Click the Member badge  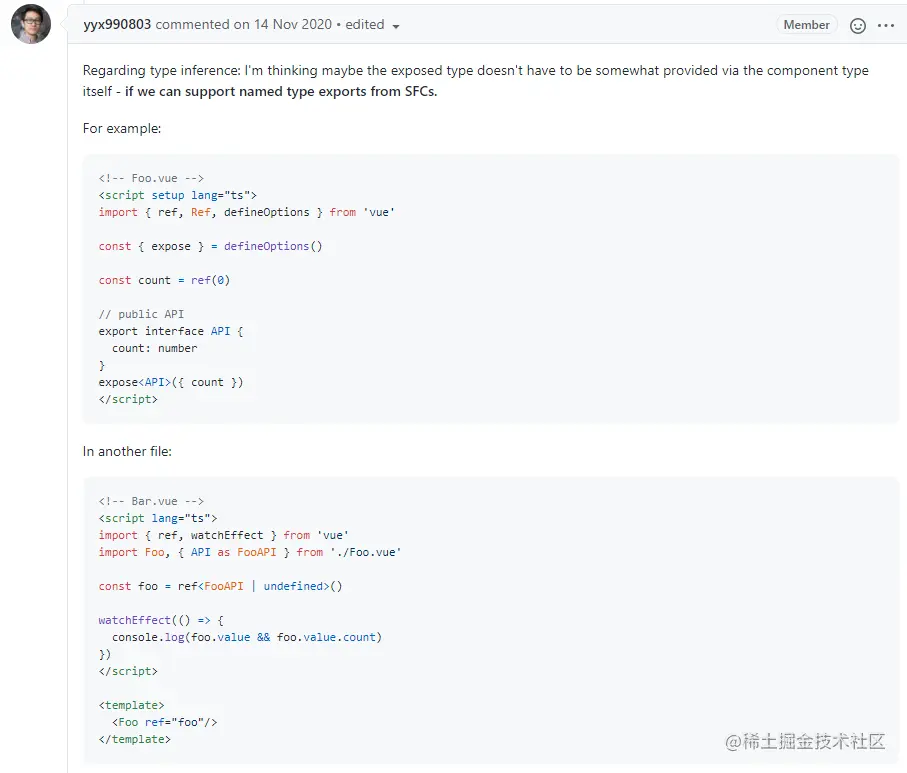coord(806,25)
